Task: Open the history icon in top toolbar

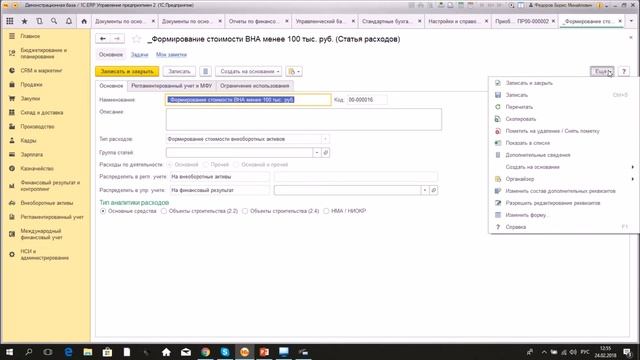Action: [39, 21]
